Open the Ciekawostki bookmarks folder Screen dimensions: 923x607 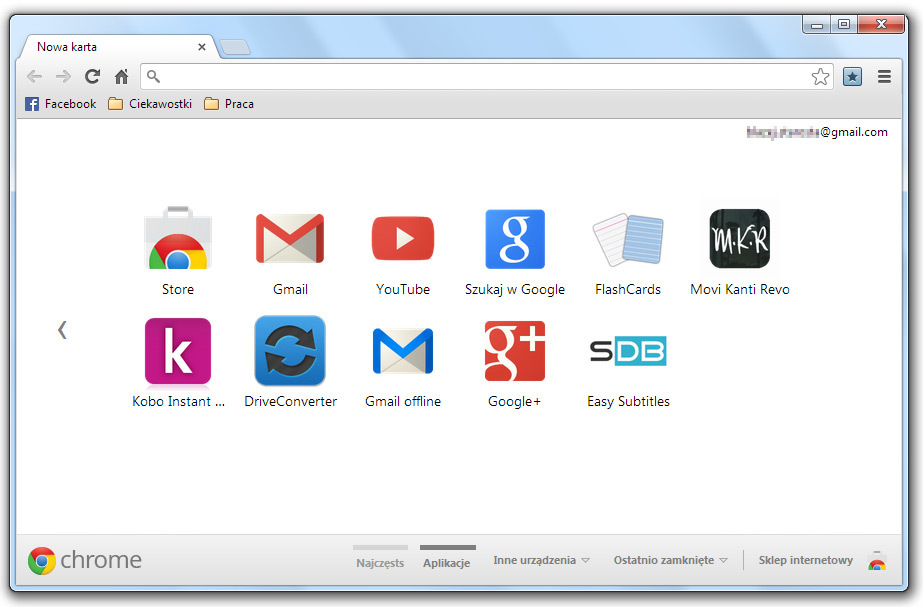click(150, 104)
